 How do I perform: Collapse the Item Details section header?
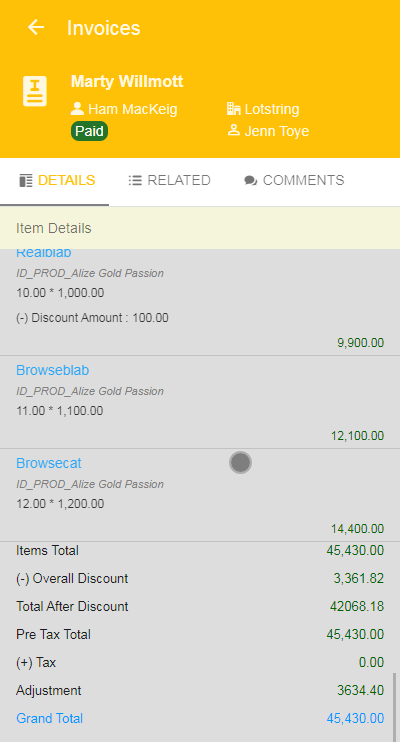[200, 228]
